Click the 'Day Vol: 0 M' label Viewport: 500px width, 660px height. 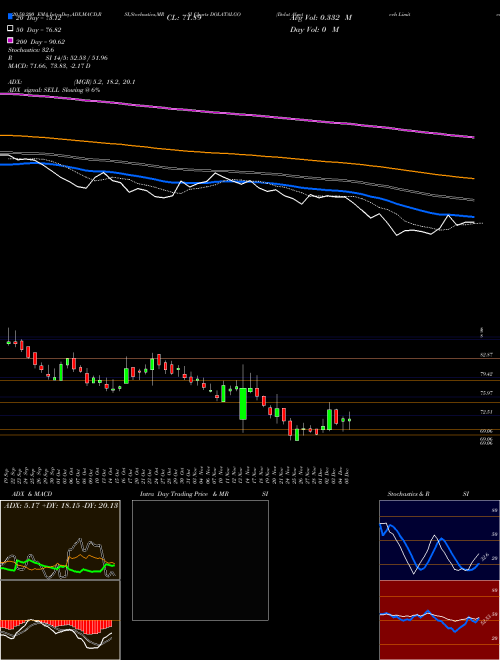[x=314, y=30]
